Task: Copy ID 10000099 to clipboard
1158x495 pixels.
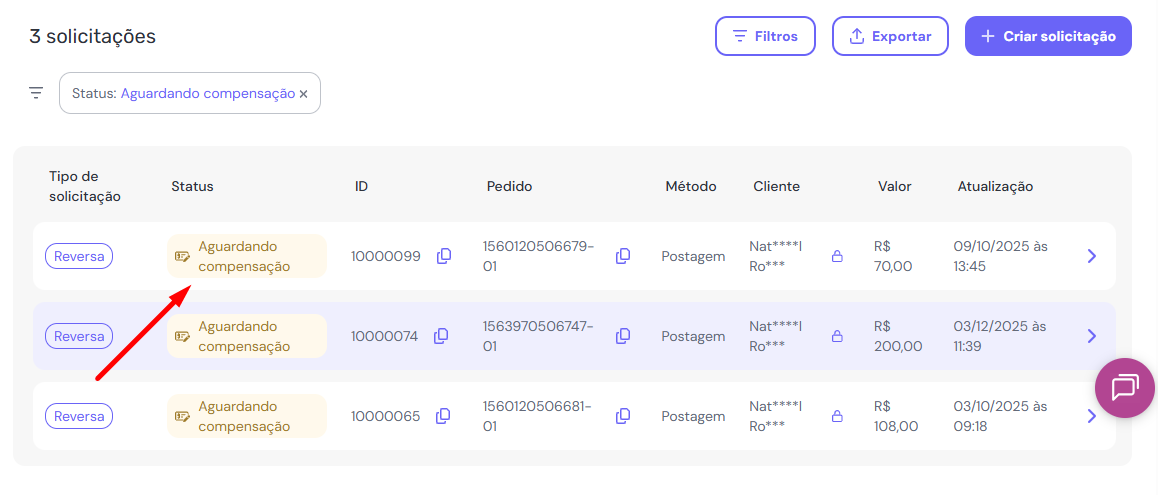Action: pos(444,256)
